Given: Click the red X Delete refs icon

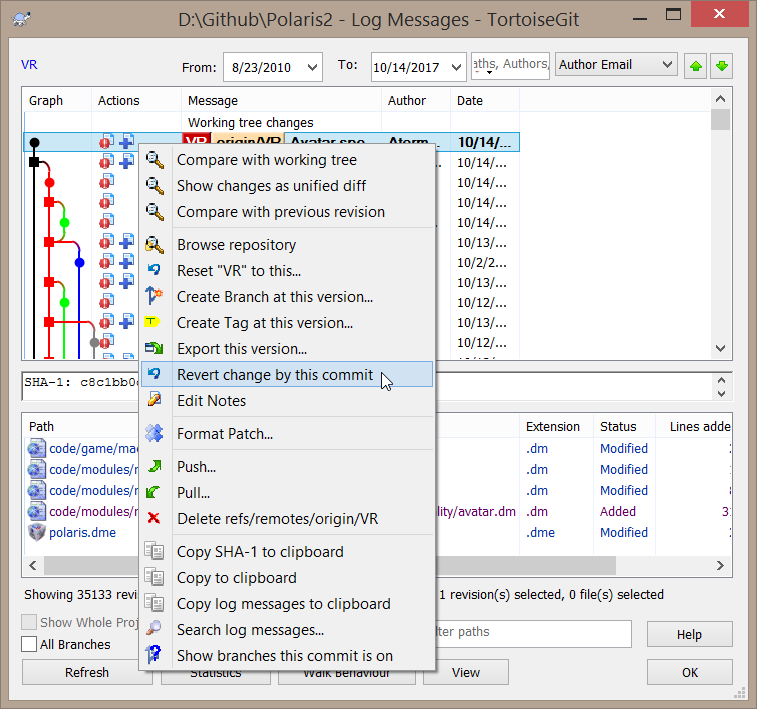Looking at the screenshot, I should [x=154, y=518].
